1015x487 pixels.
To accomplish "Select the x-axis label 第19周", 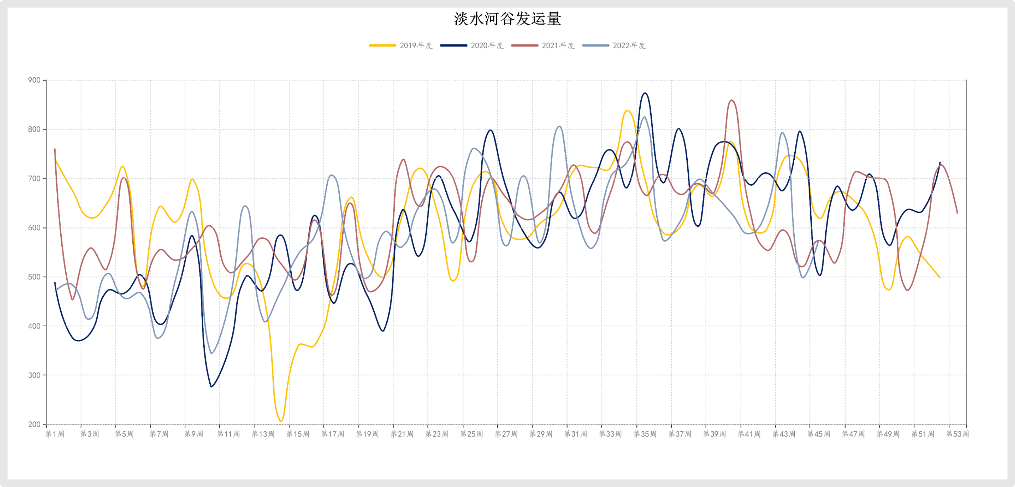I will click(367, 433).
